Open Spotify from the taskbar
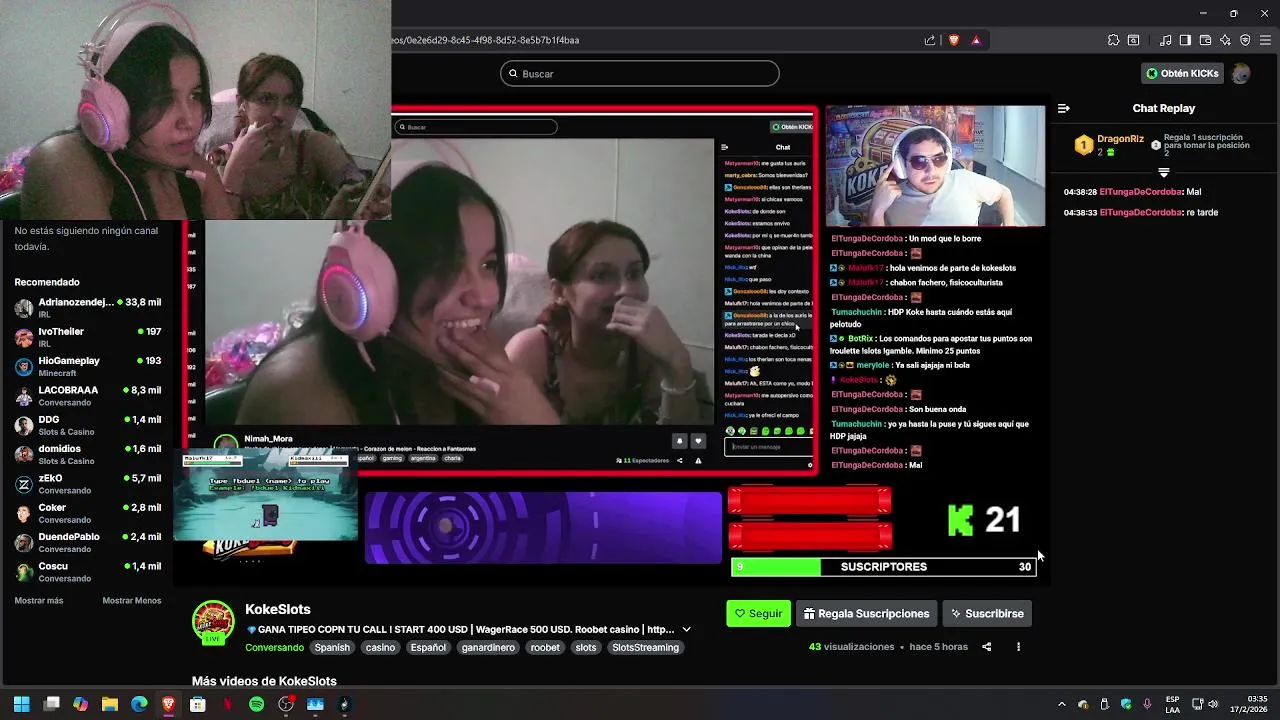 coord(256,704)
